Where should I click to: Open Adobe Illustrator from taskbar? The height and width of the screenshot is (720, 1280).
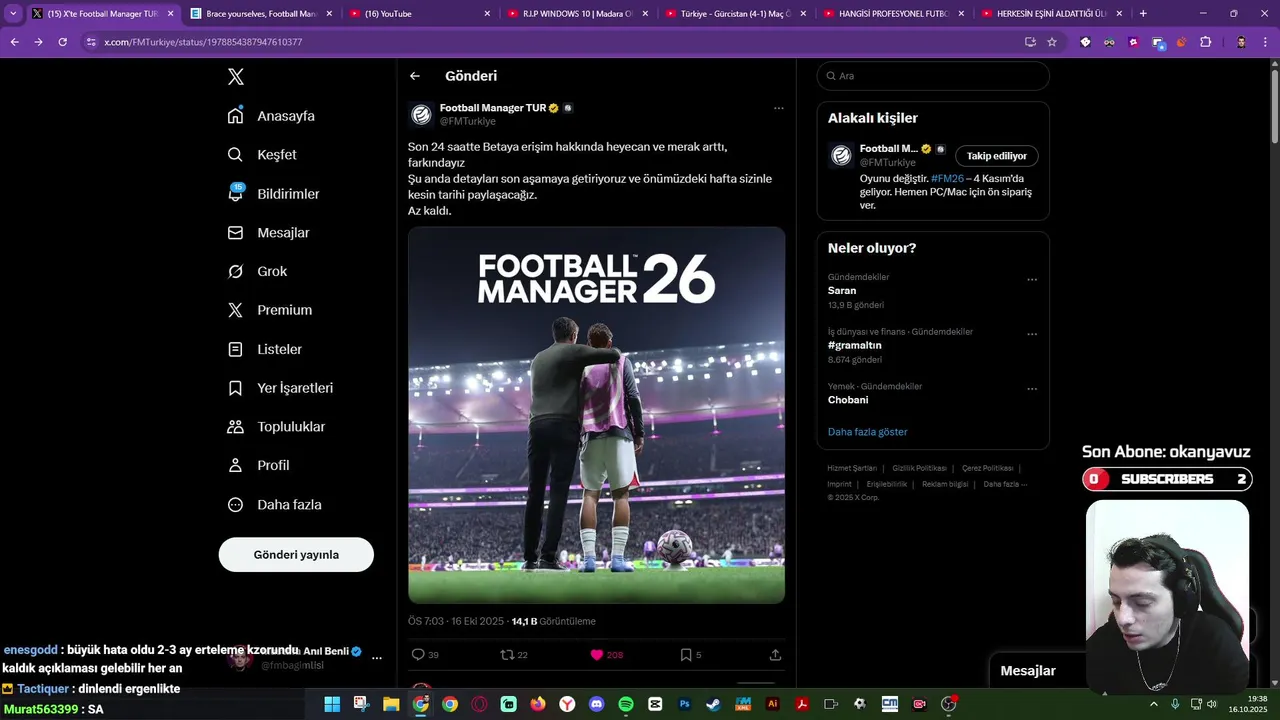click(x=772, y=704)
